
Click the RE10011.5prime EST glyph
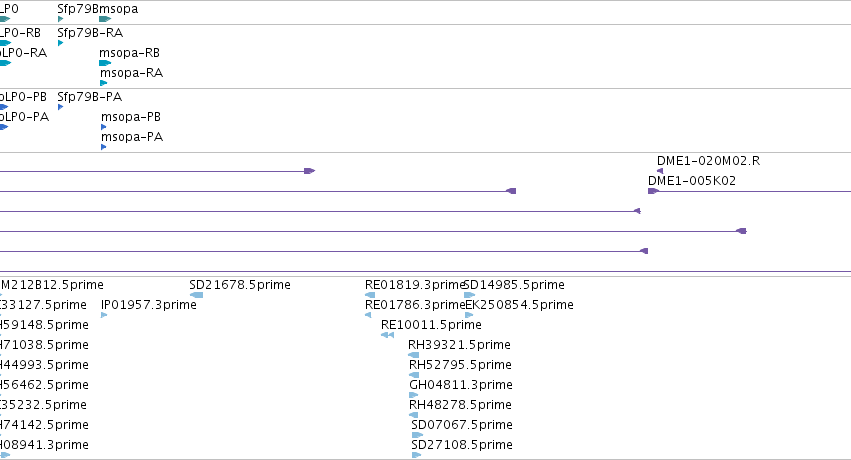tap(388, 335)
